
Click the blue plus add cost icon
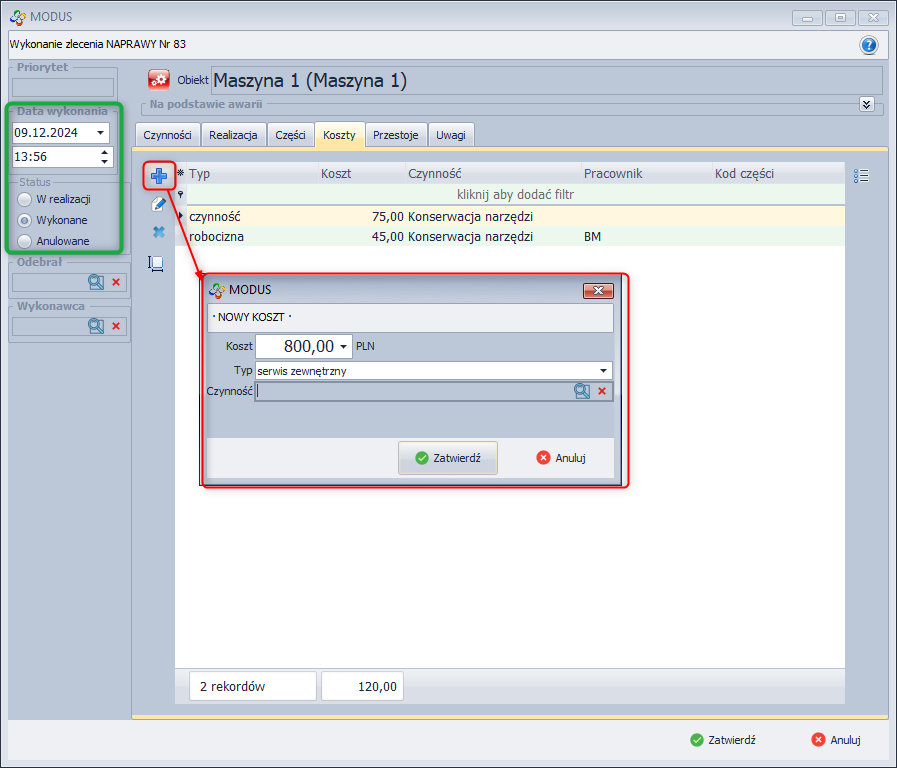(x=158, y=176)
